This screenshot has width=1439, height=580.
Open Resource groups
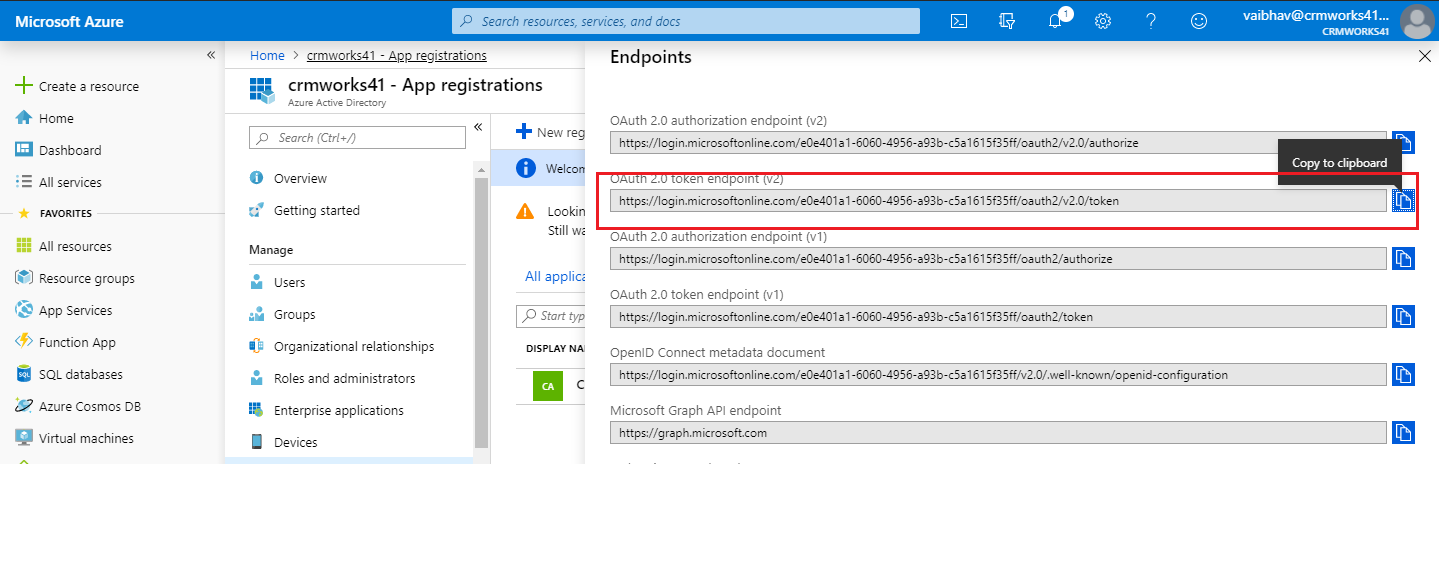[x=75, y=278]
